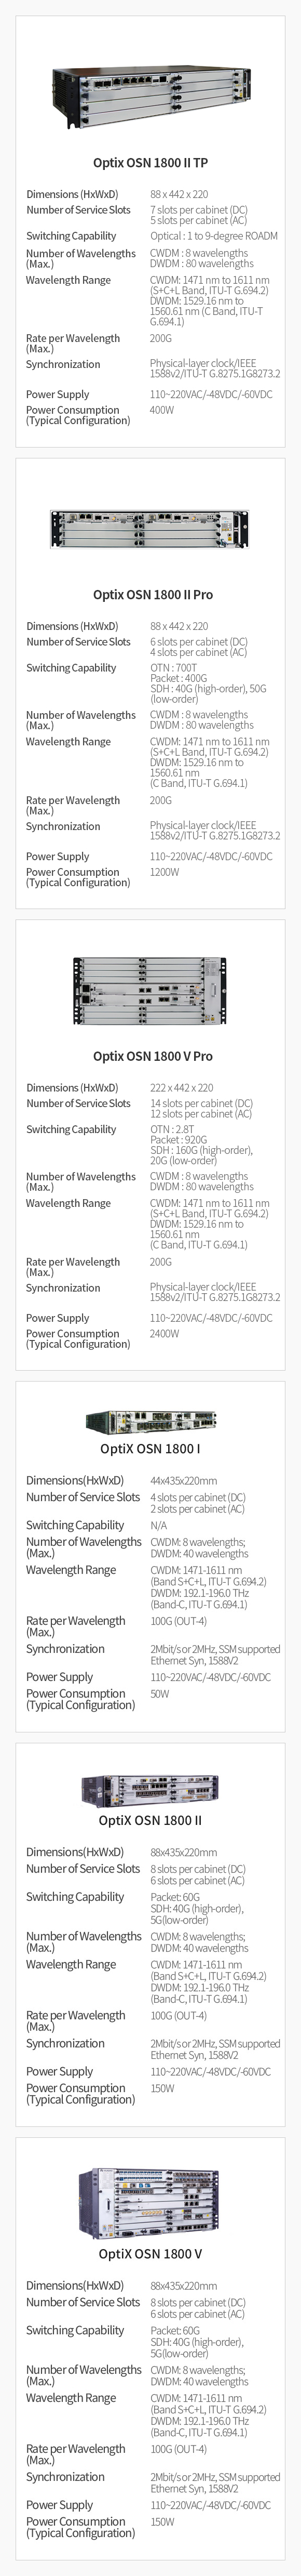Viewport: 301px width, 2576px height.
Task: Click the 2400W power consumption value
Action: (x=165, y=1333)
